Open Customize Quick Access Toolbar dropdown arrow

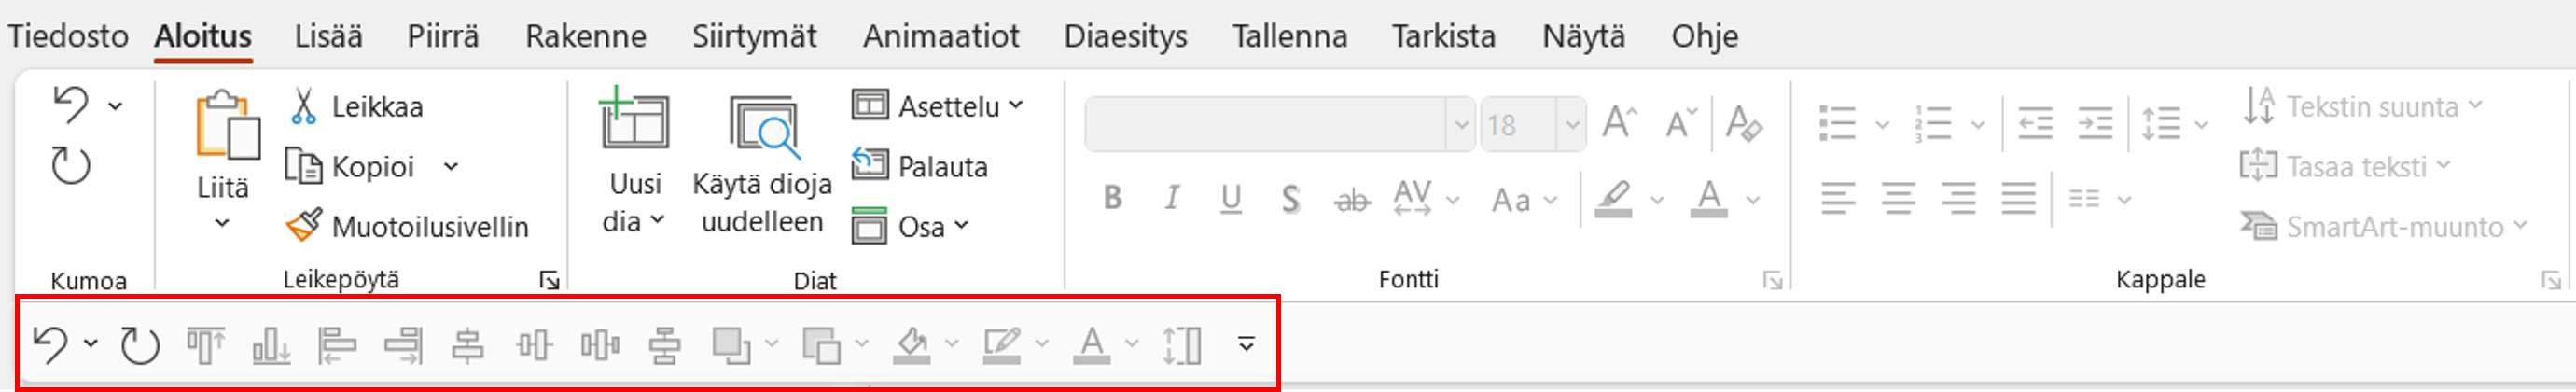(x=1246, y=344)
